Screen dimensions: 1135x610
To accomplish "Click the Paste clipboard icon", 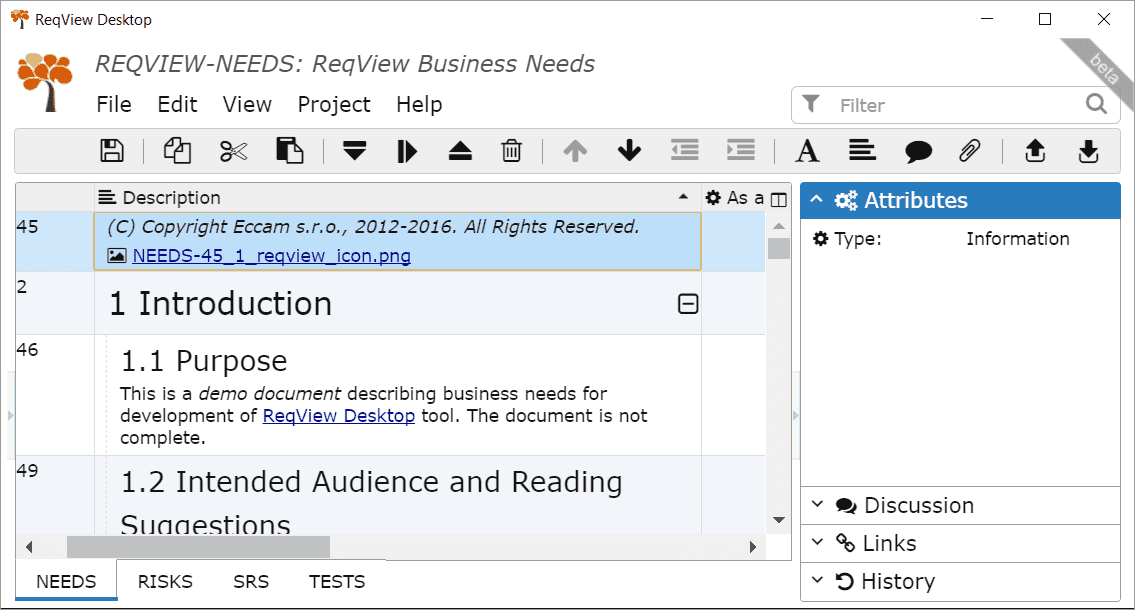I will pos(289,151).
